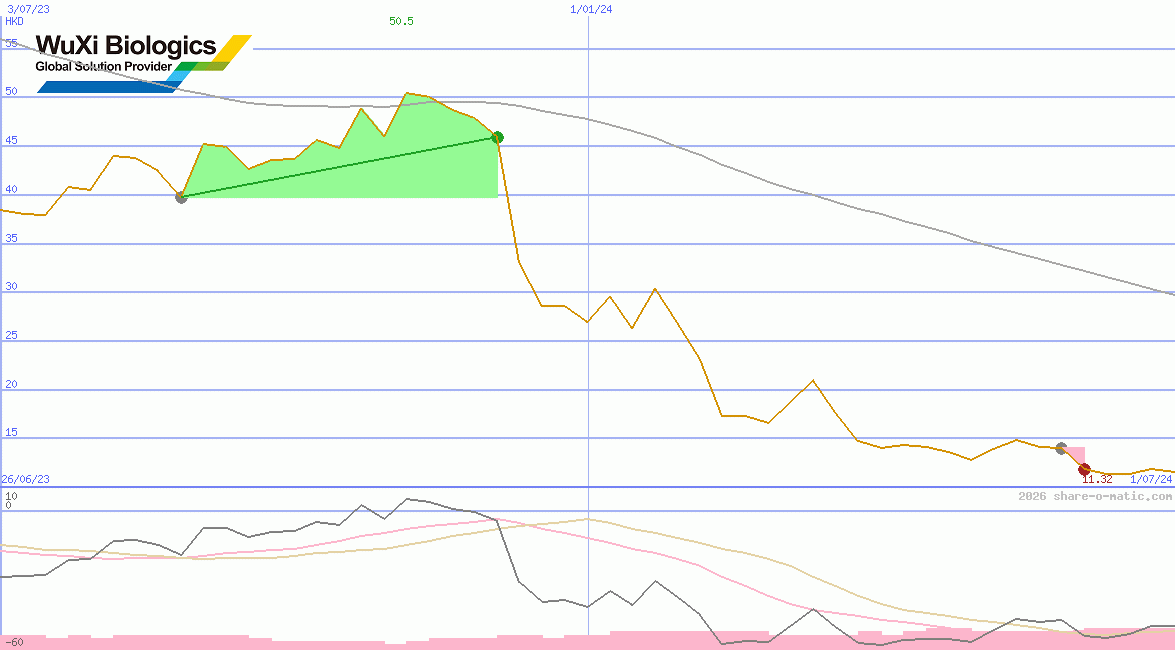
Task: Click the gray marker before the pink trade
Action: pos(1061,448)
